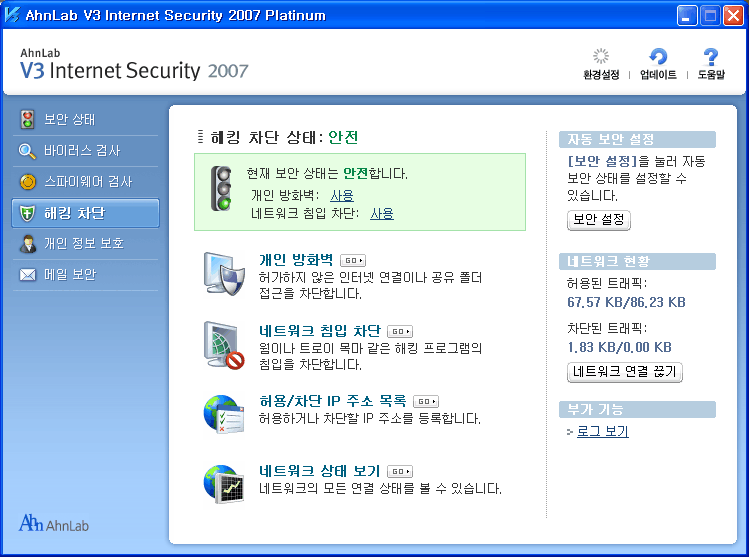Click the GO button beside 네트워크 상태 보기
The height and width of the screenshot is (557, 749).
click(x=400, y=471)
